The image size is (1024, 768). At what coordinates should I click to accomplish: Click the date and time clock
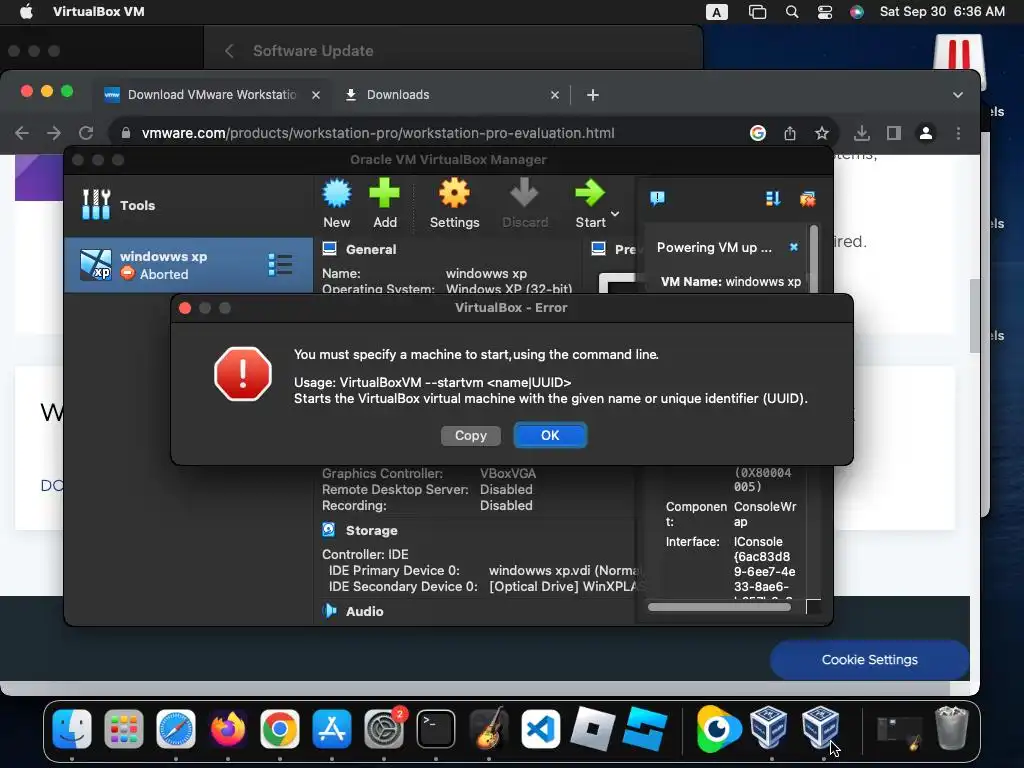[x=942, y=12]
